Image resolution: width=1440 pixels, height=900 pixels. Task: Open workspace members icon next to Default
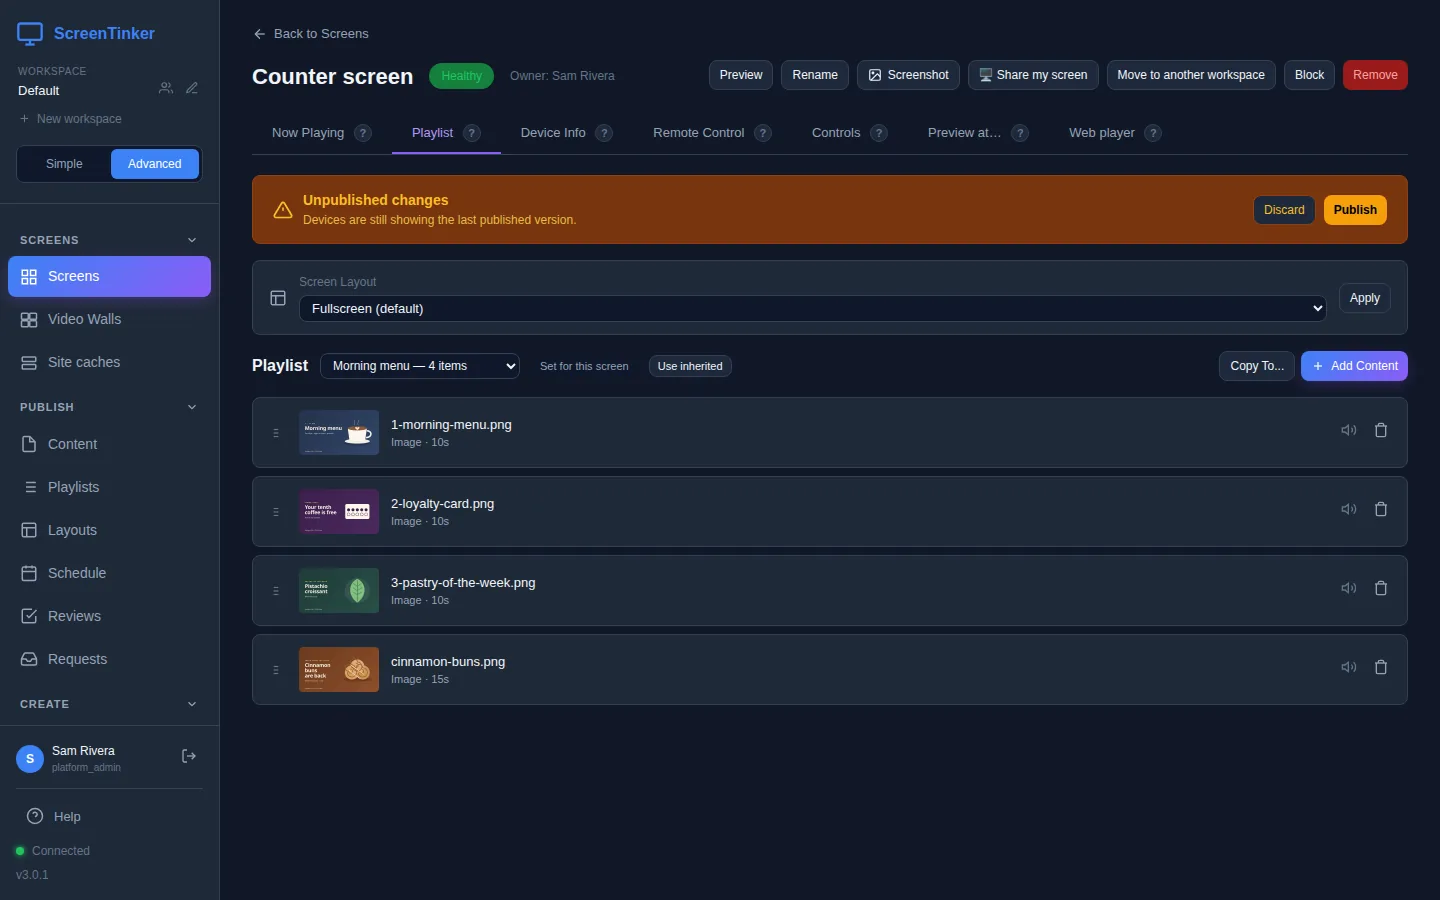(x=166, y=89)
